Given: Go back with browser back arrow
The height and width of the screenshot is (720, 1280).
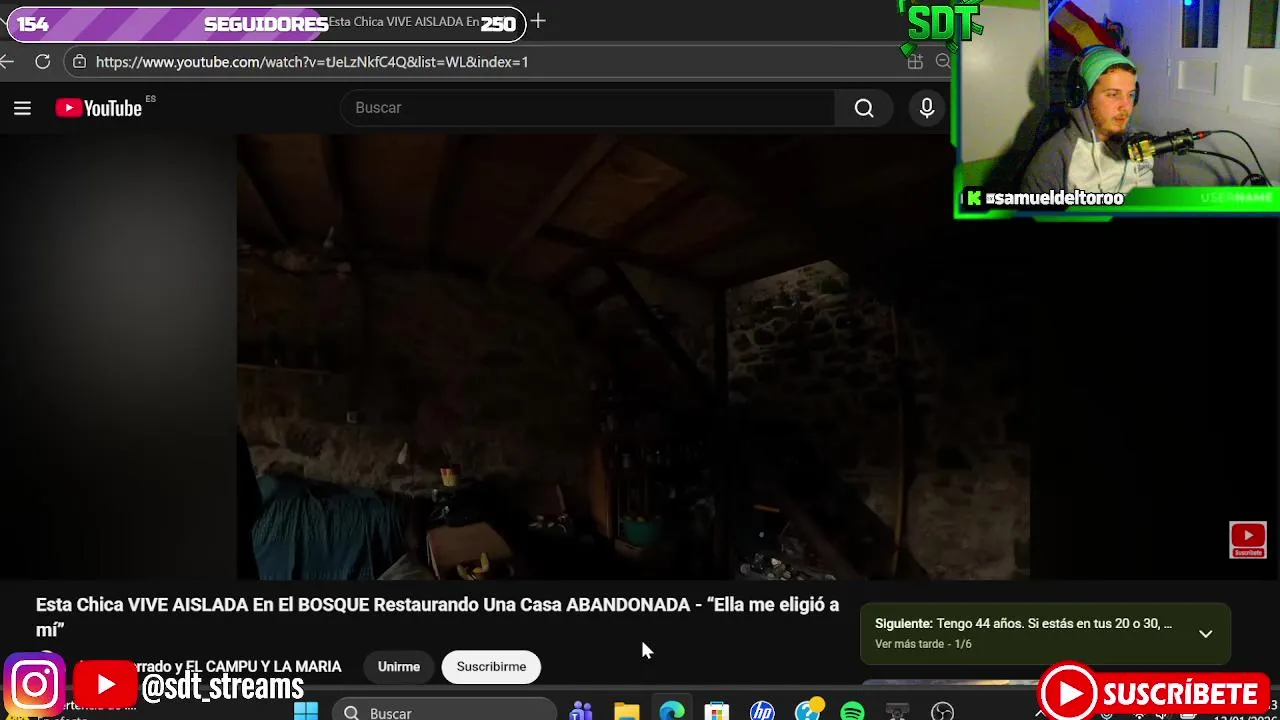Looking at the screenshot, I should click(x=7, y=62).
